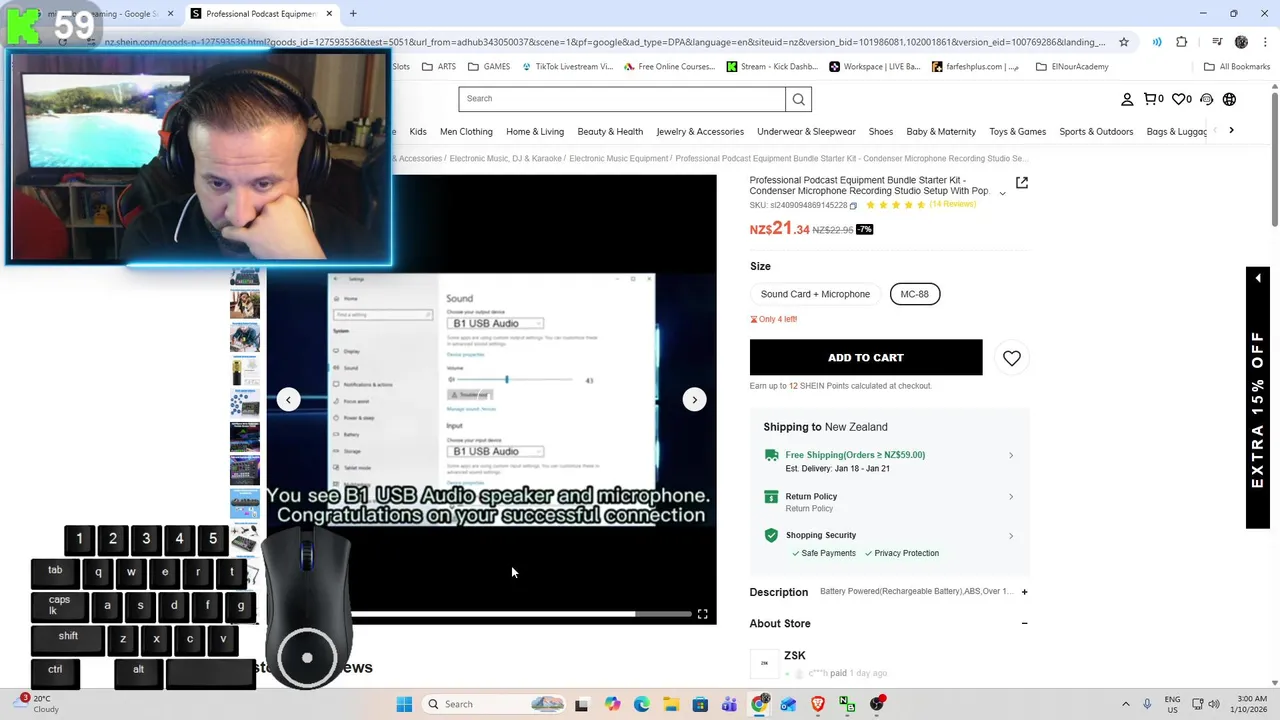The height and width of the screenshot is (720, 1280).
Task: Open Microsoft Store from the taskbar
Action: (x=700, y=704)
